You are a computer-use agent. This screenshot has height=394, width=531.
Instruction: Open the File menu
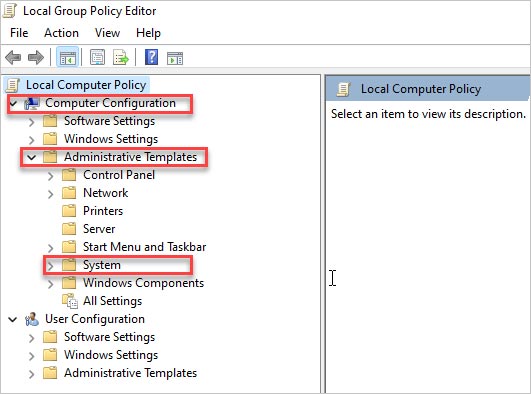click(x=19, y=33)
